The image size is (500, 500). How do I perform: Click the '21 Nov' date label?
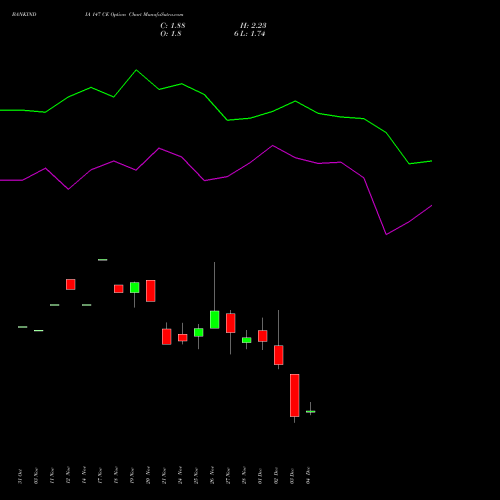point(164,476)
